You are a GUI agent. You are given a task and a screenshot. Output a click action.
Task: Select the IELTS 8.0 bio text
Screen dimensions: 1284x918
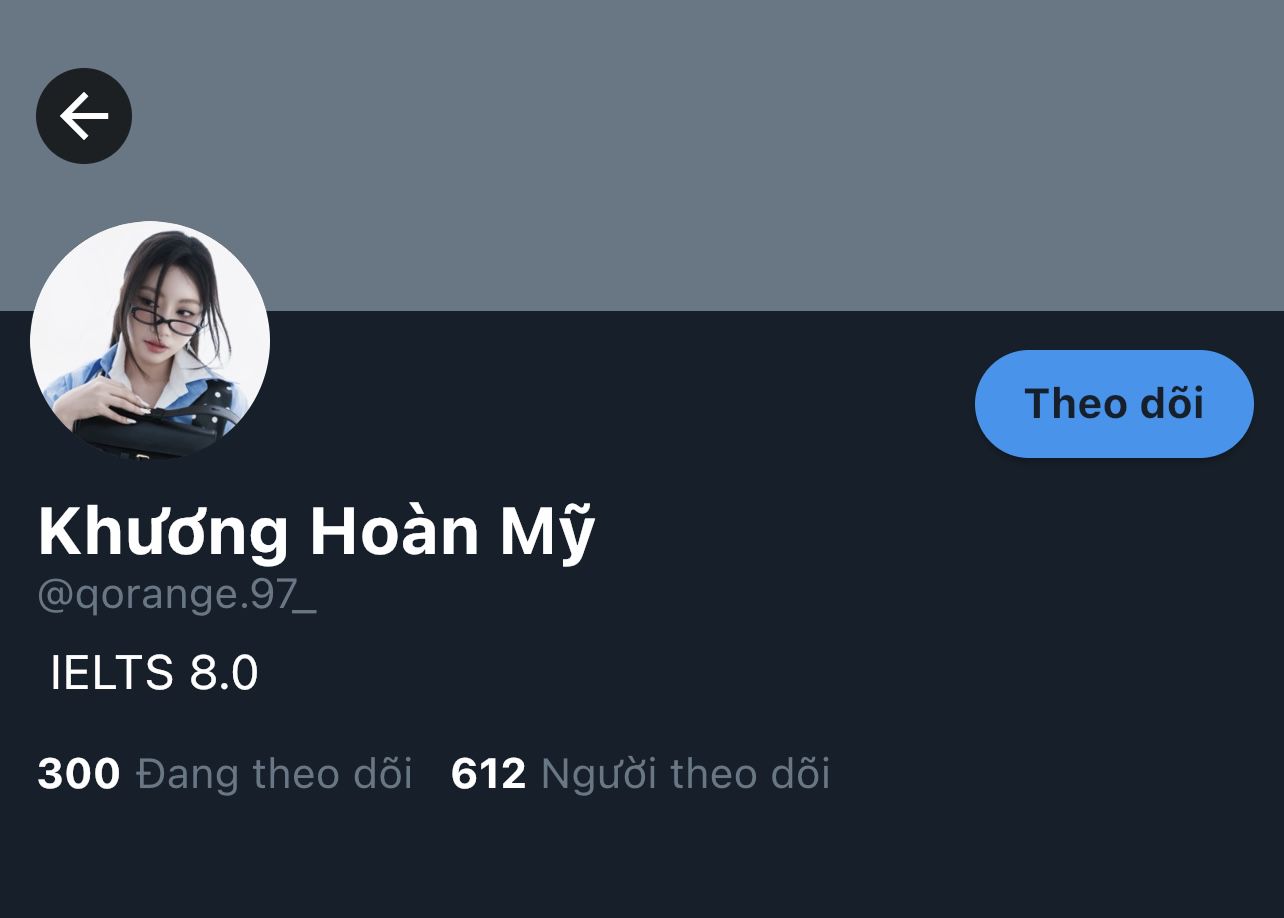pos(154,673)
